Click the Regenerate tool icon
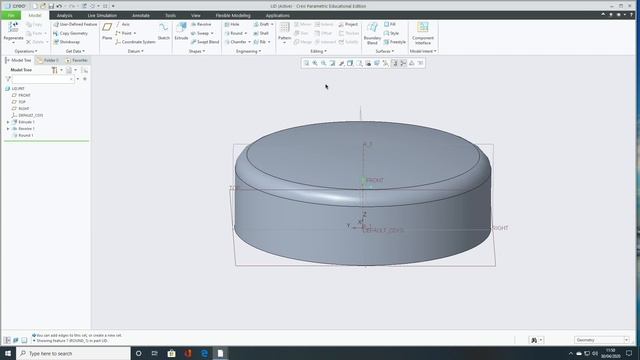 pos(13,28)
